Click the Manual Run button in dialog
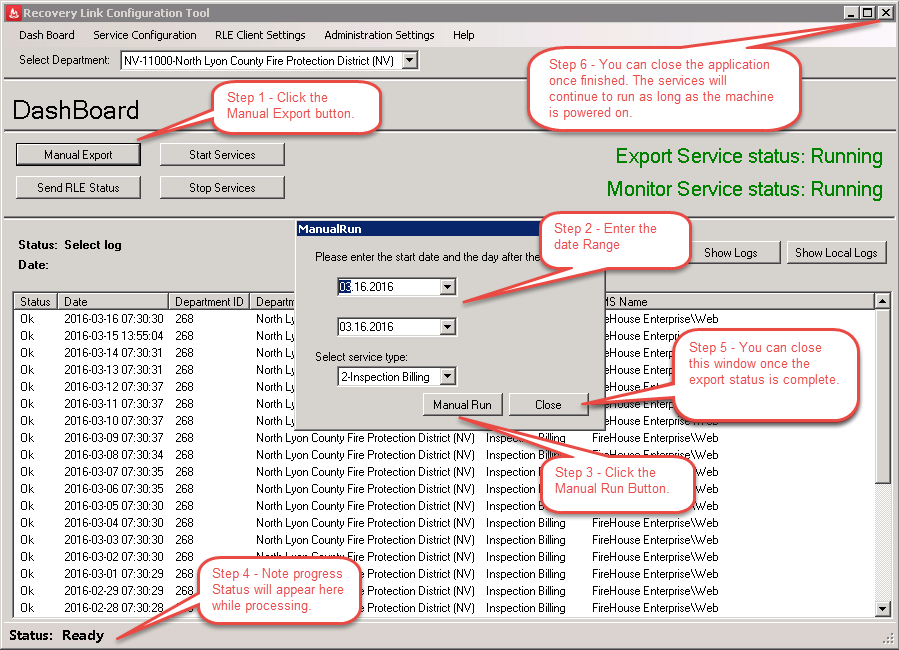This screenshot has height=650, width=899. pos(462,405)
